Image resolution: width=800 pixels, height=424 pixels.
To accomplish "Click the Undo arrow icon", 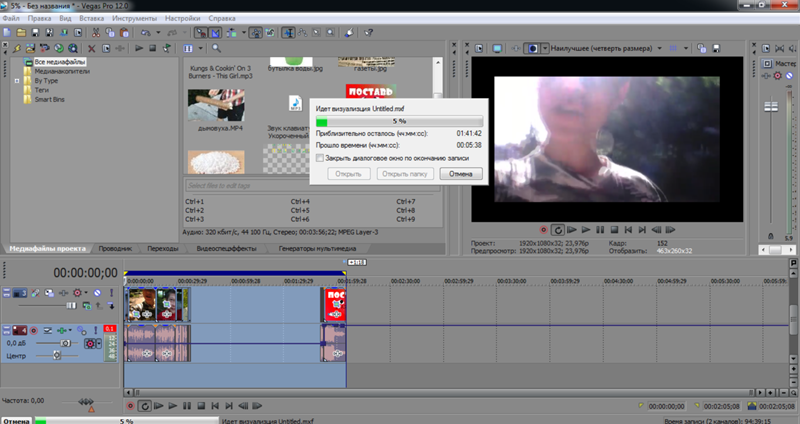I will [146, 33].
